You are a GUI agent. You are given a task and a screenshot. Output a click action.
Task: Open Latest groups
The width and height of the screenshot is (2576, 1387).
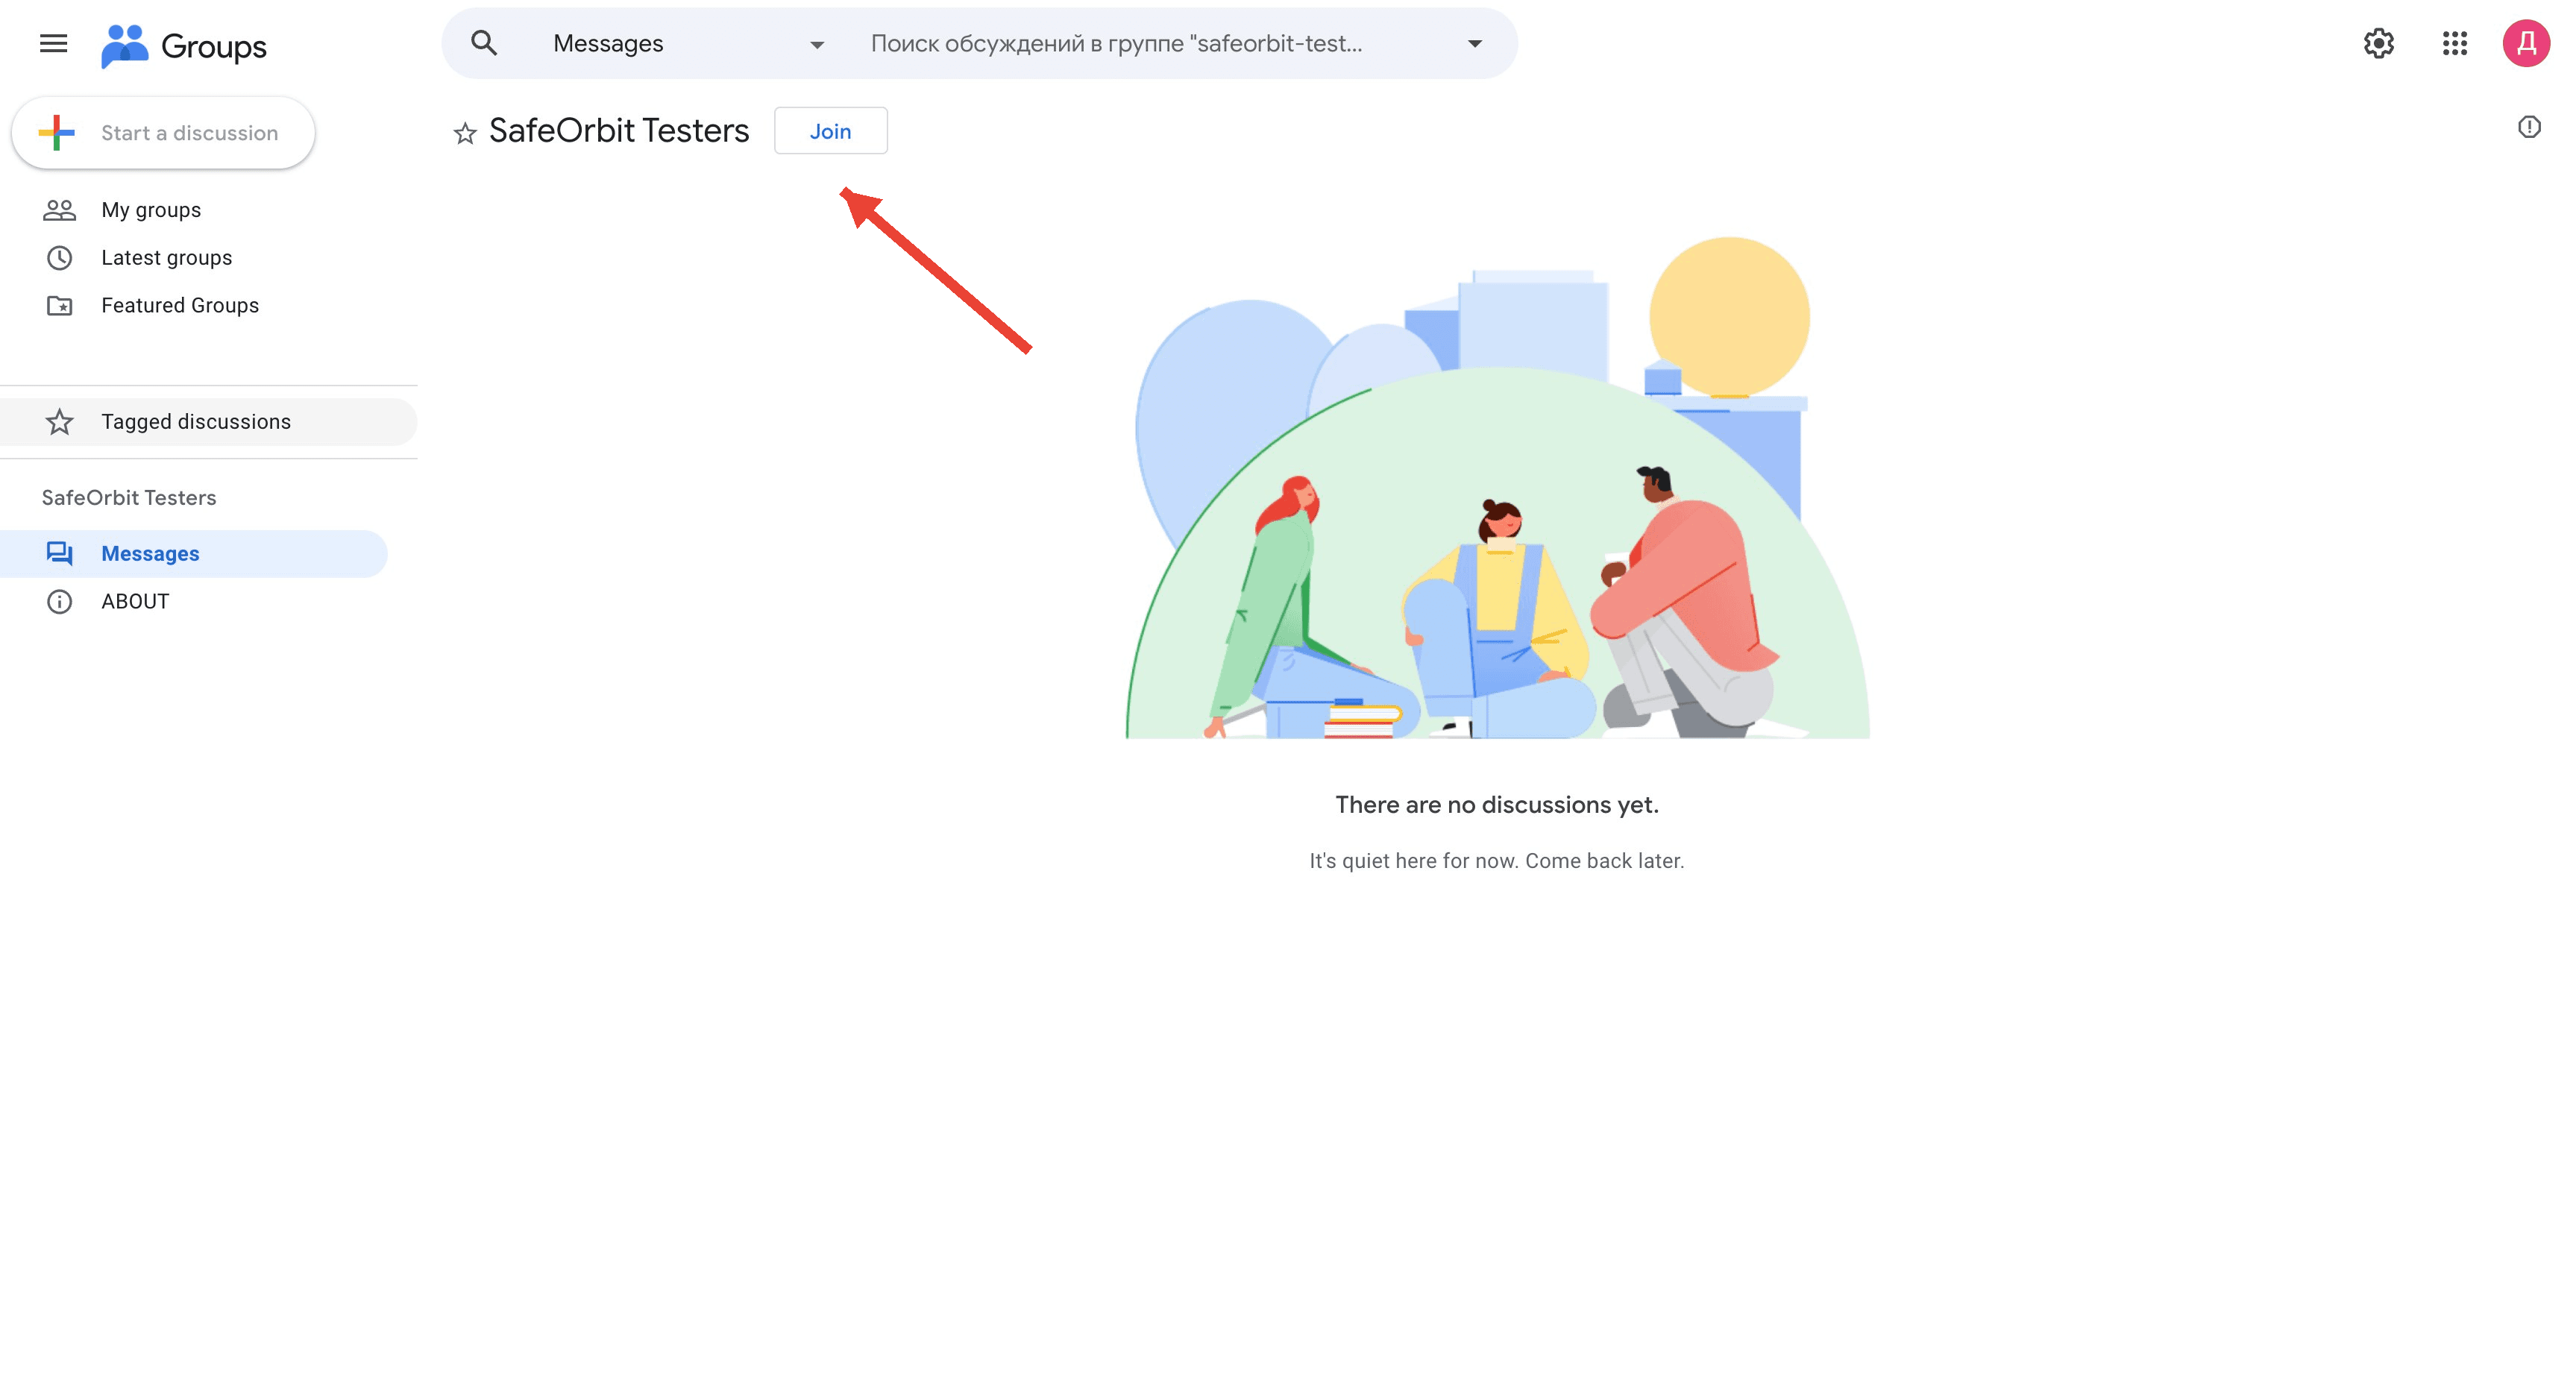(x=166, y=258)
